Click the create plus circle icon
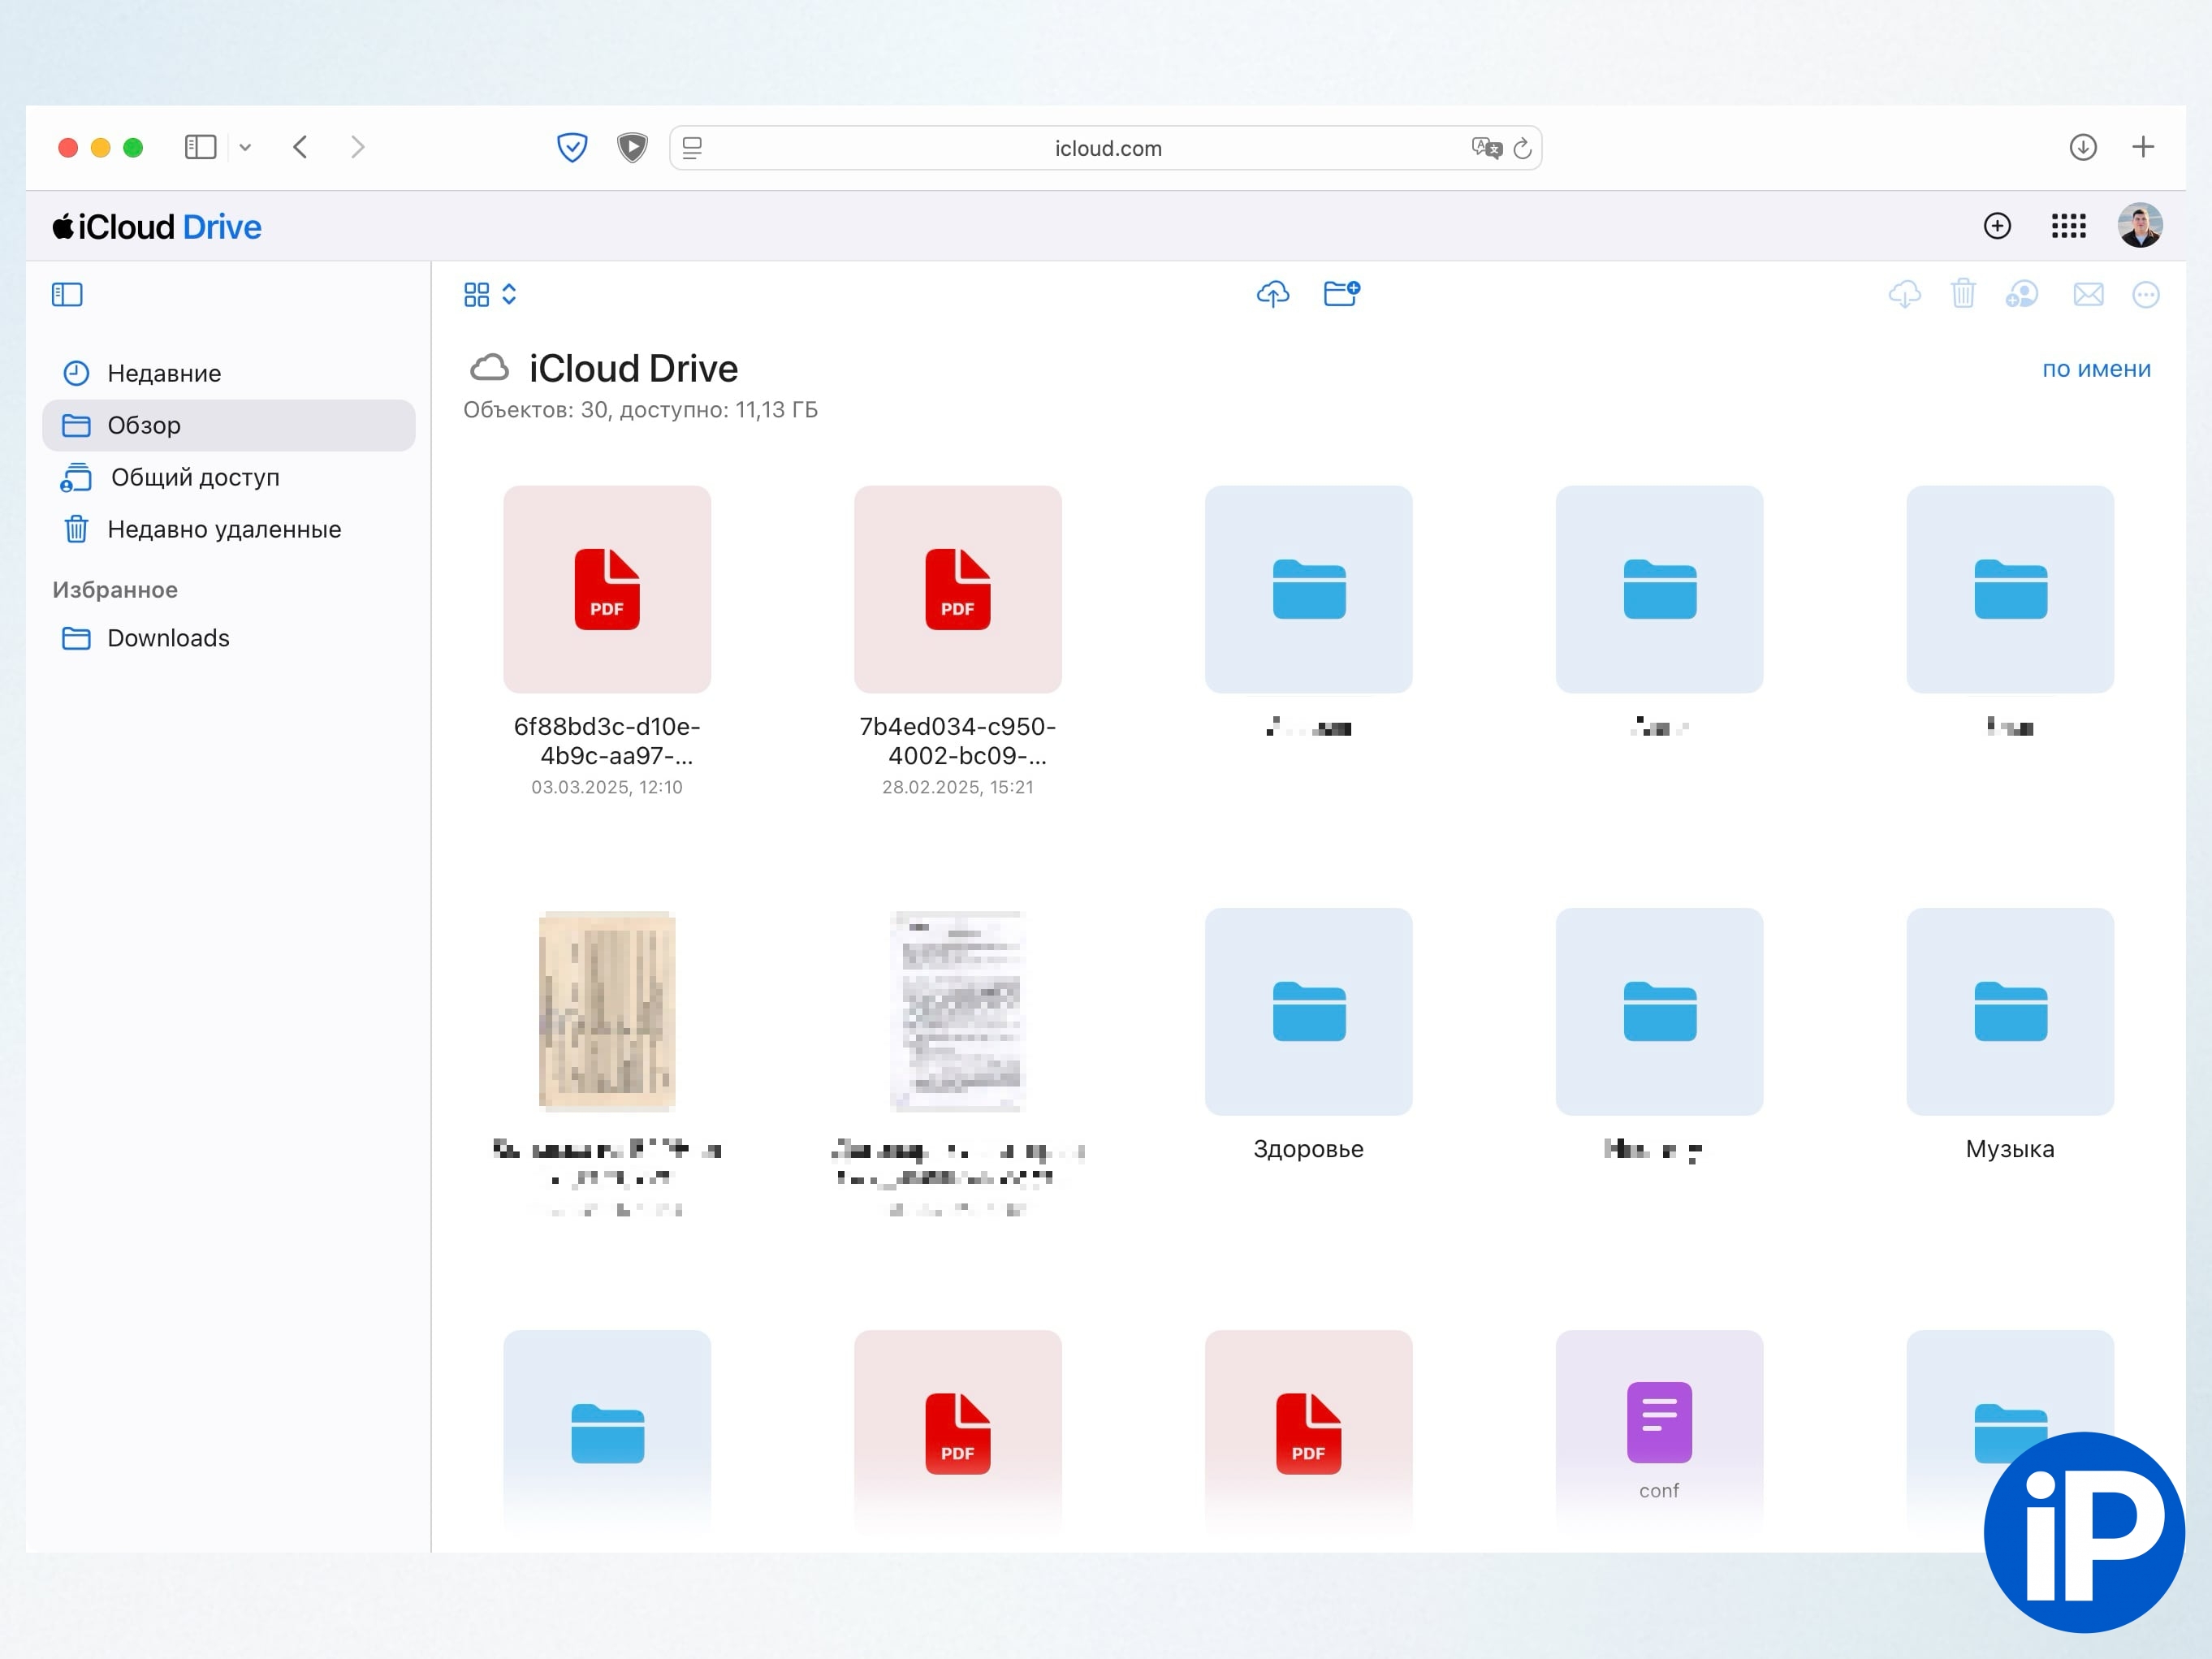 (x=1997, y=226)
